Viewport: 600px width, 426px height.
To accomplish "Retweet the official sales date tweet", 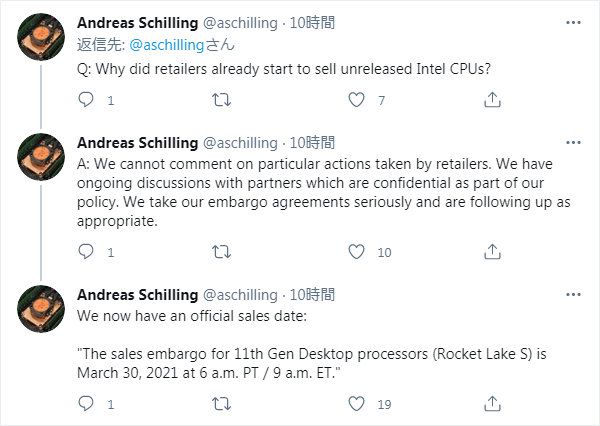I will [x=222, y=404].
